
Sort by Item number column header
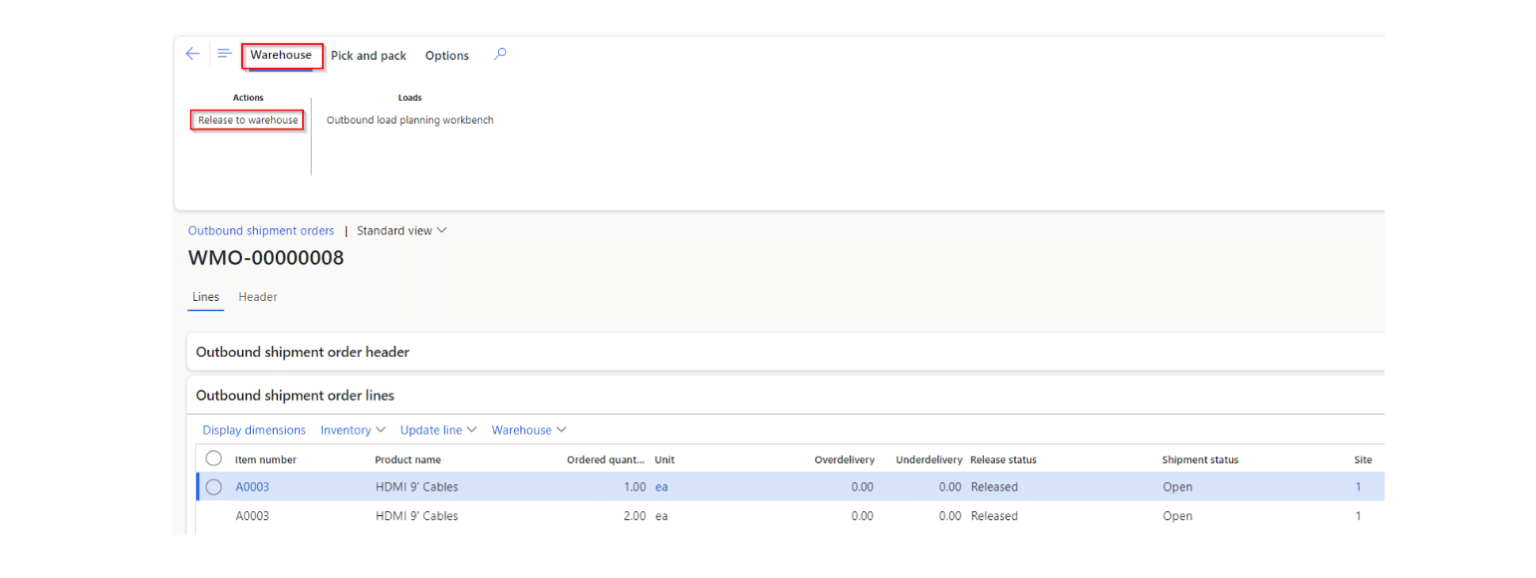[266, 460]
